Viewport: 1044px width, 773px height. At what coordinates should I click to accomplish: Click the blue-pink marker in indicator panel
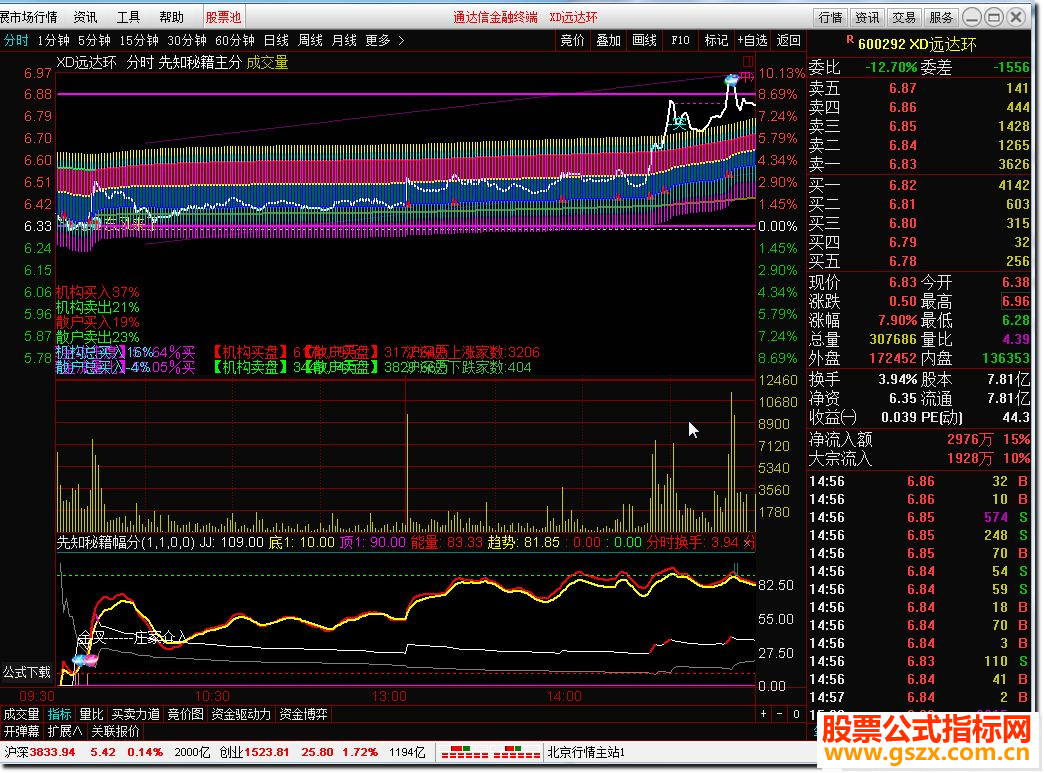pyautogui.click(x=85, y=660)
